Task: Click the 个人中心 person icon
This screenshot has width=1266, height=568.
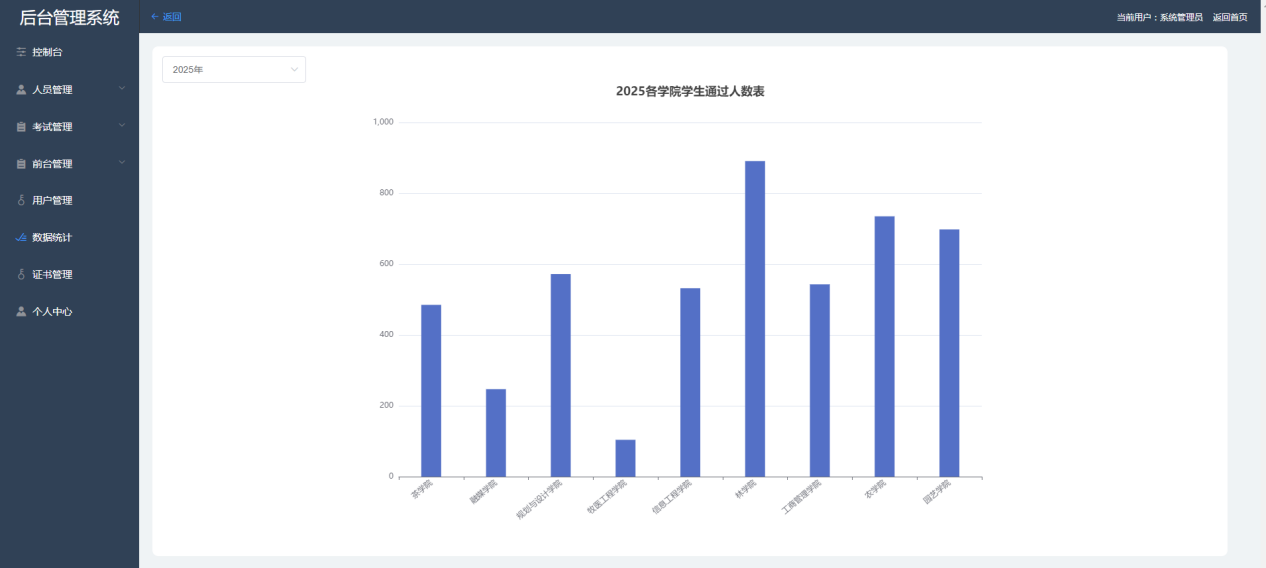Action: 21,312
